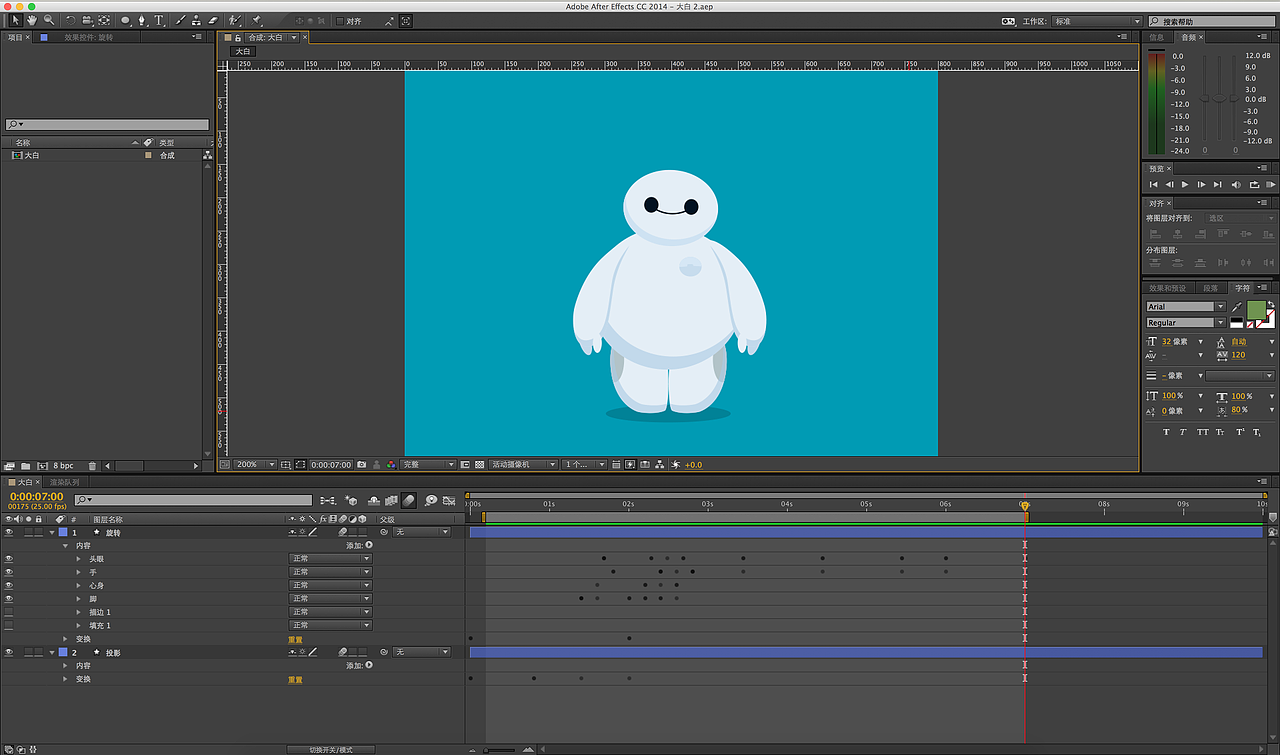The width and height of the screenshot is (1280, 755).
Task: Select the Horizontal Type tool
Action: [x=158, y=20]
